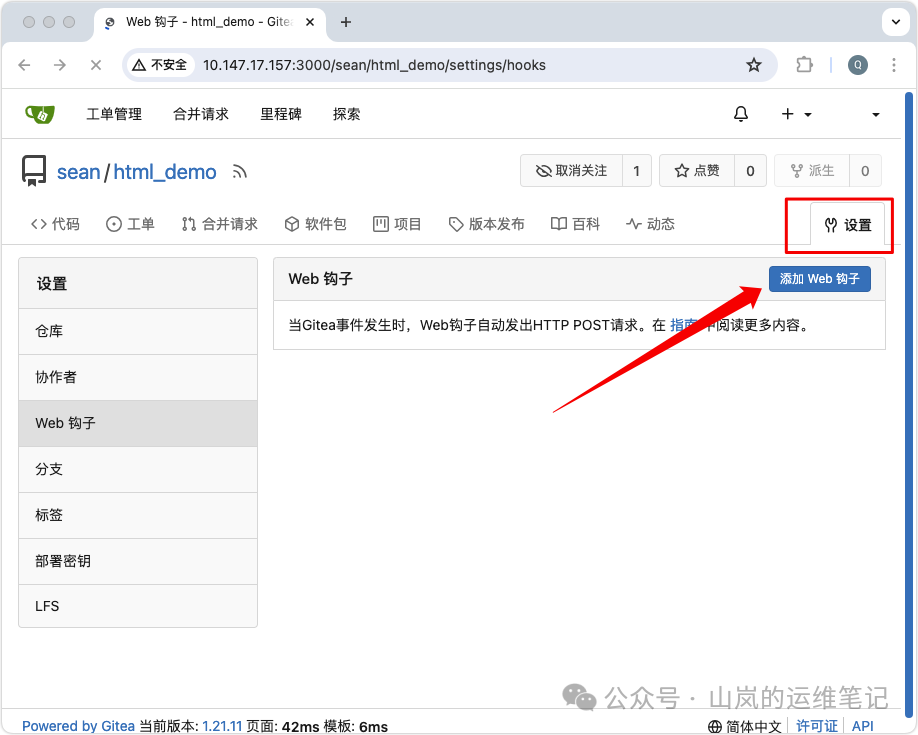The height and width of the screenshot is (735, 918).
Task: Switch to the 工单 tab
Action: click(130, 223)
